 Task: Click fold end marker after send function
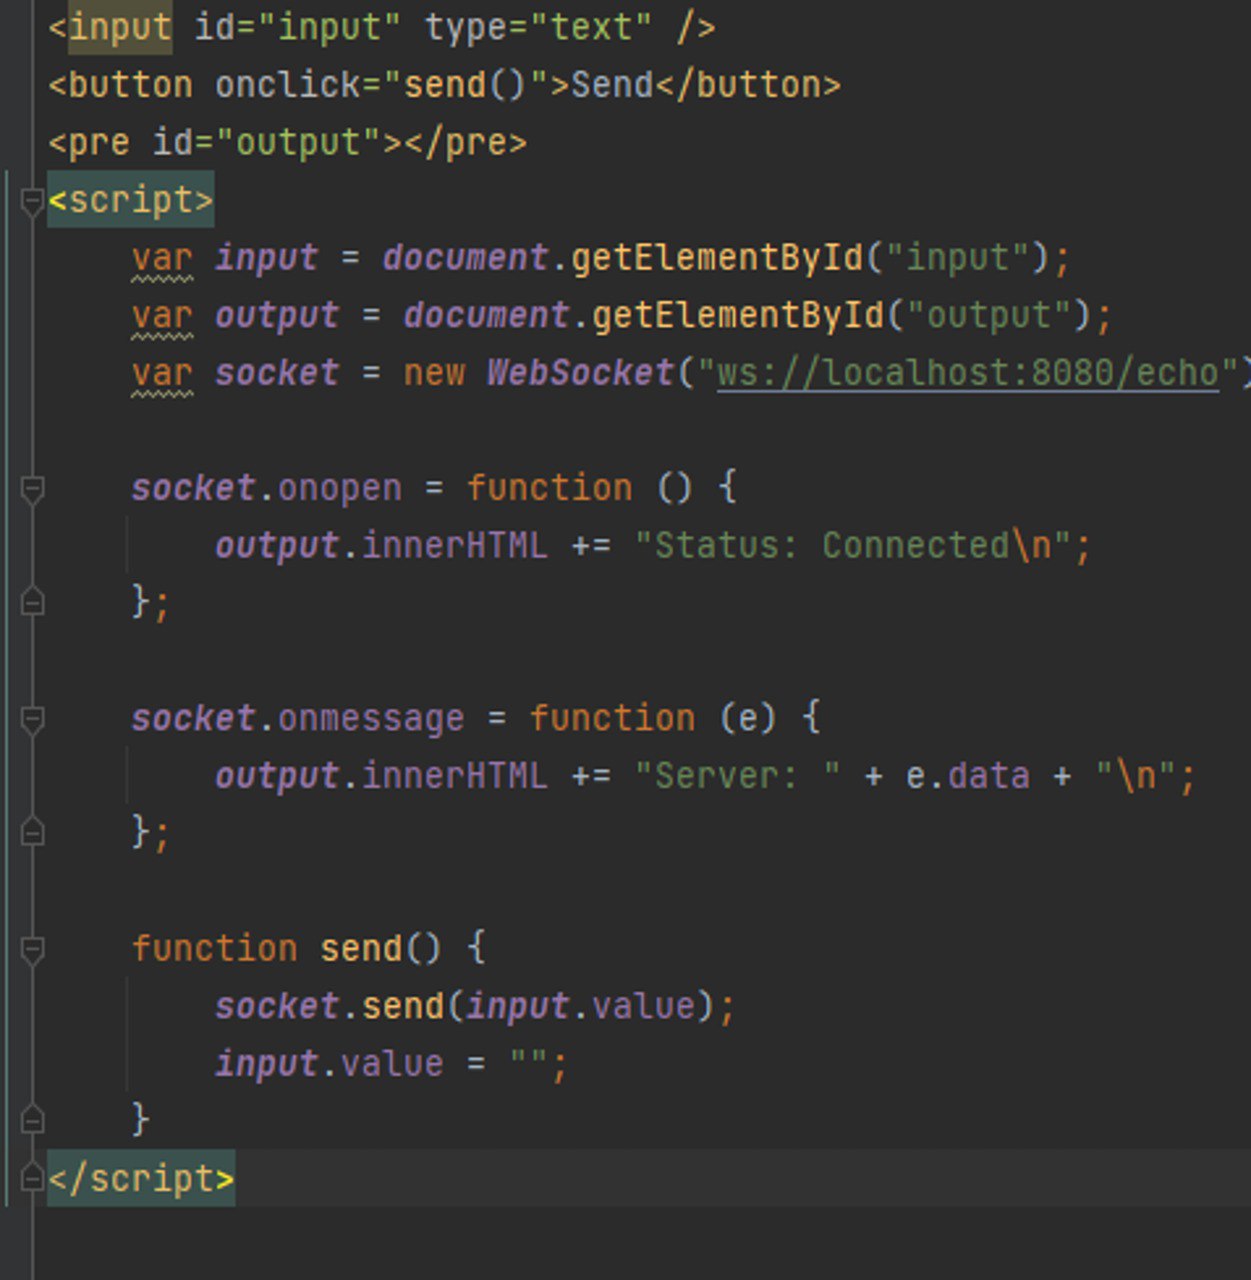[32, 1119]
